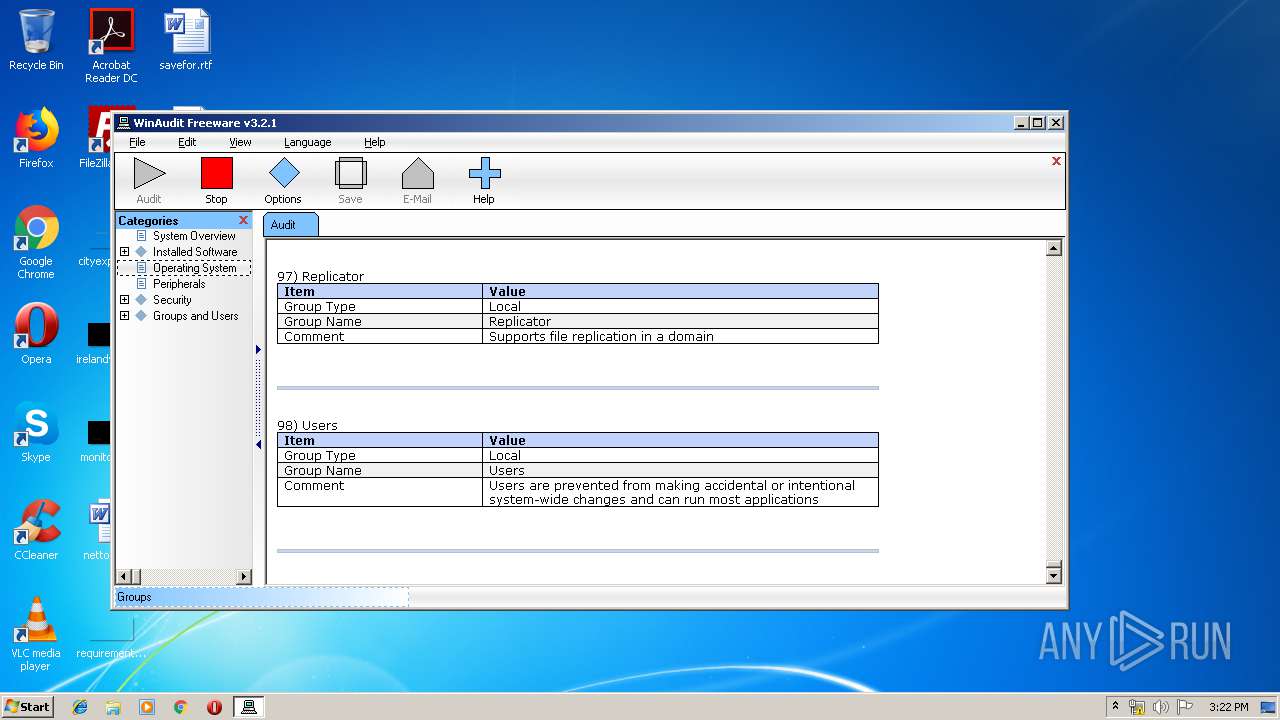
Task: Expand the Groups and Users node
Action: (x=124, y=316)
